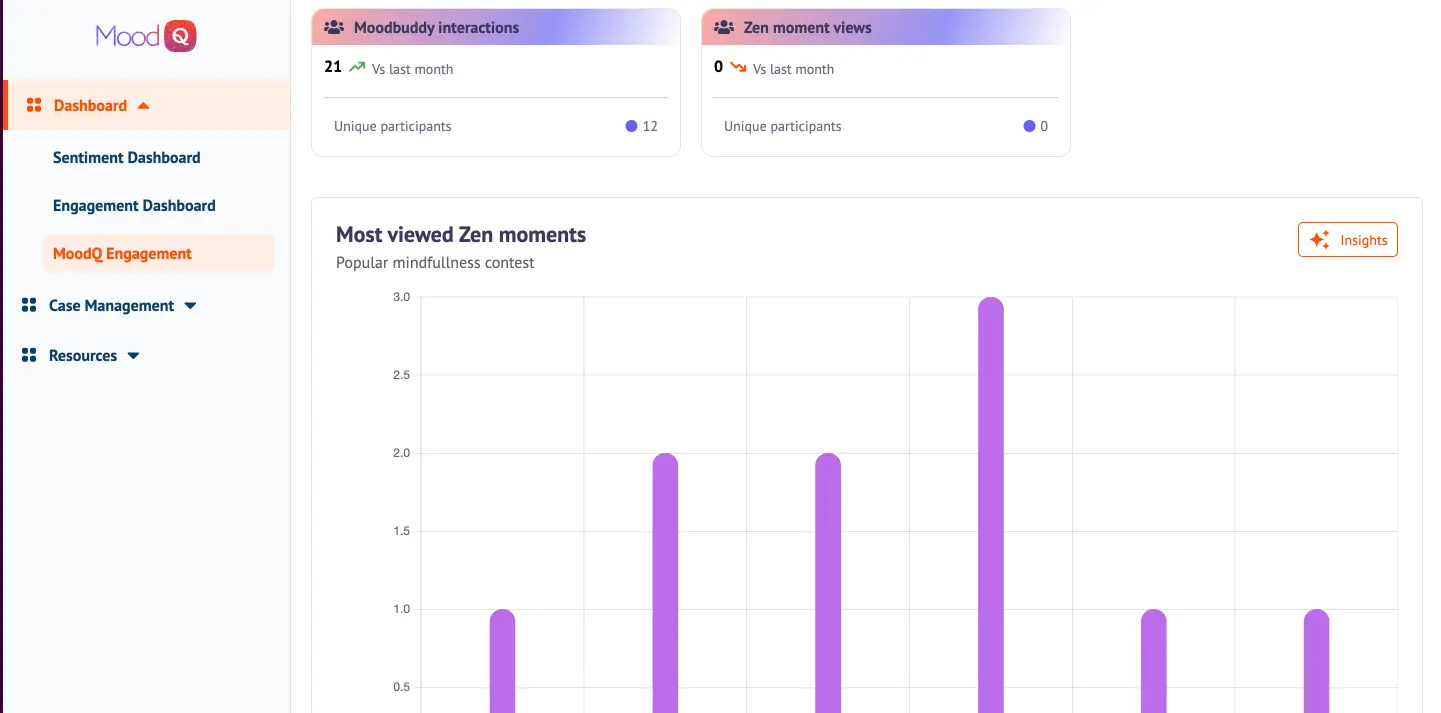
Task: Open Insights for Most viewed Zen moments
Action: pyautogui.click(x=1347, y=240)
